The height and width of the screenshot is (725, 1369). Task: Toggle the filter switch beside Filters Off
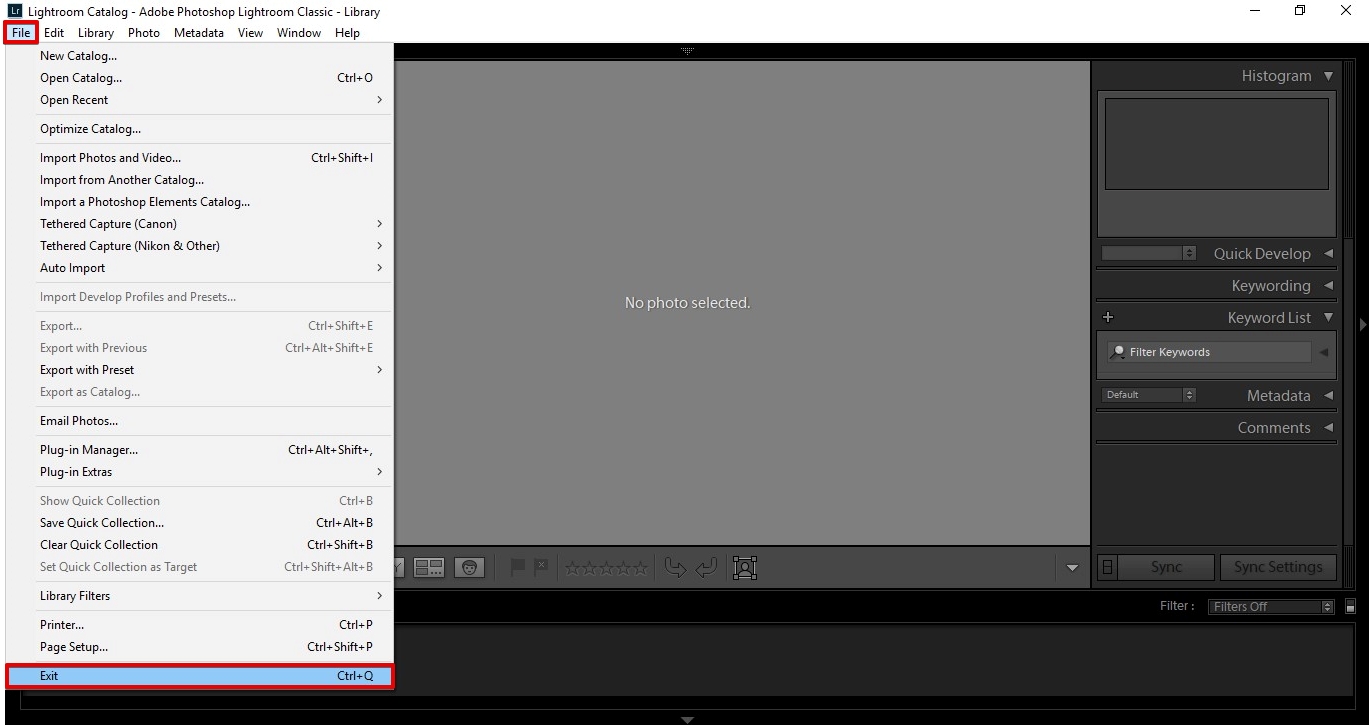1350,606
